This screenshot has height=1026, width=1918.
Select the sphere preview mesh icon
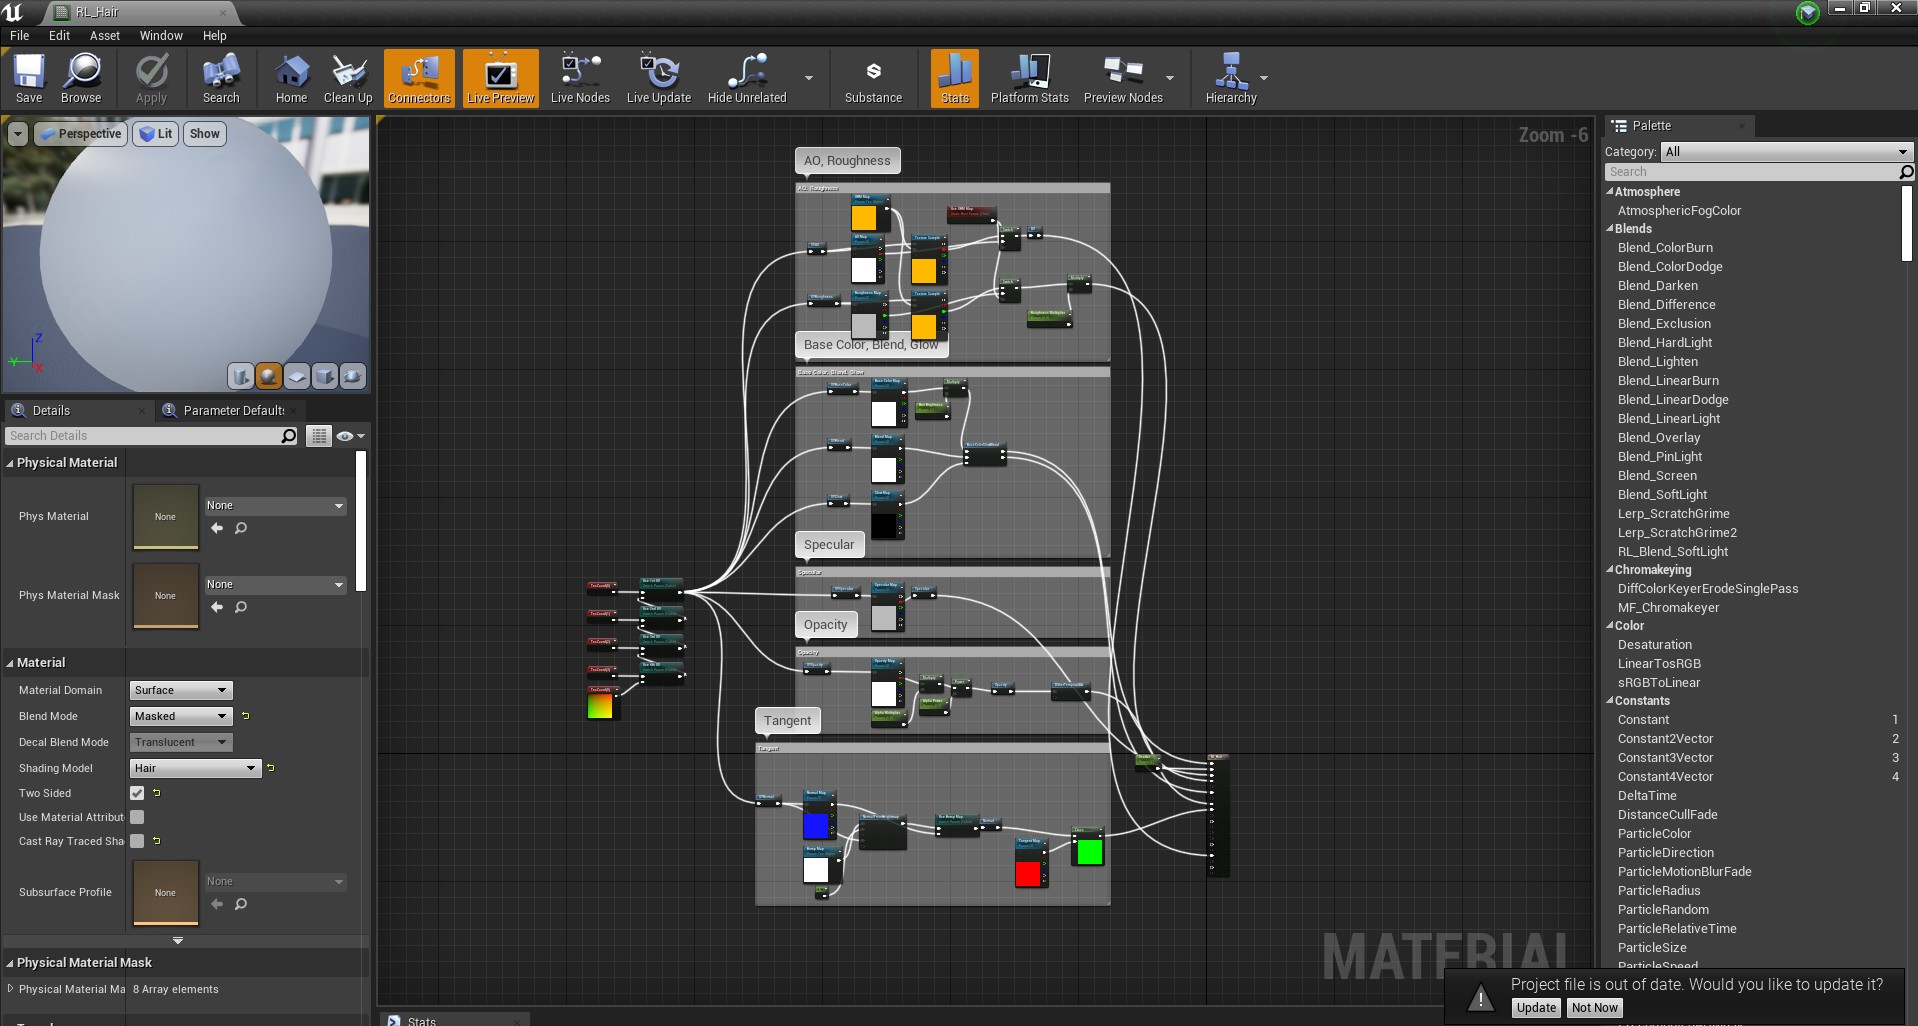pyautogui.click(x=268, y=376)
